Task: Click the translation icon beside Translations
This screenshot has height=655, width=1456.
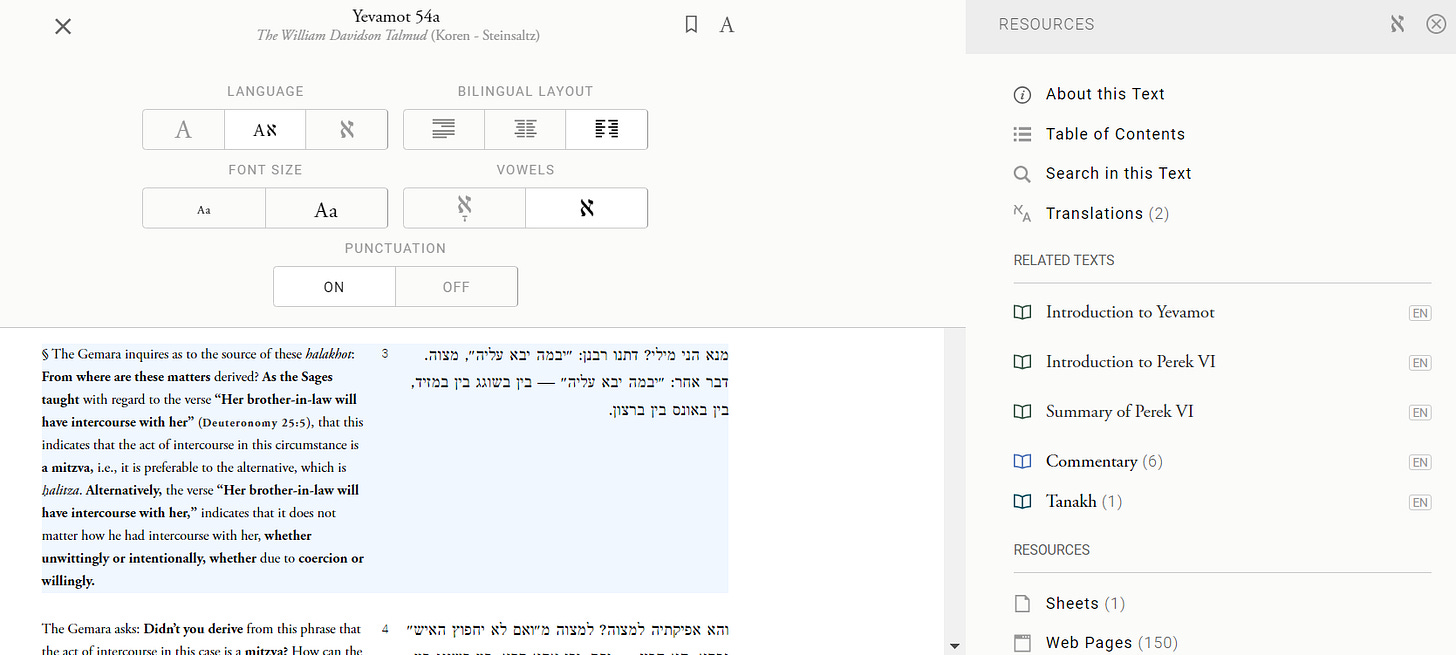Action: point(1022,212)
